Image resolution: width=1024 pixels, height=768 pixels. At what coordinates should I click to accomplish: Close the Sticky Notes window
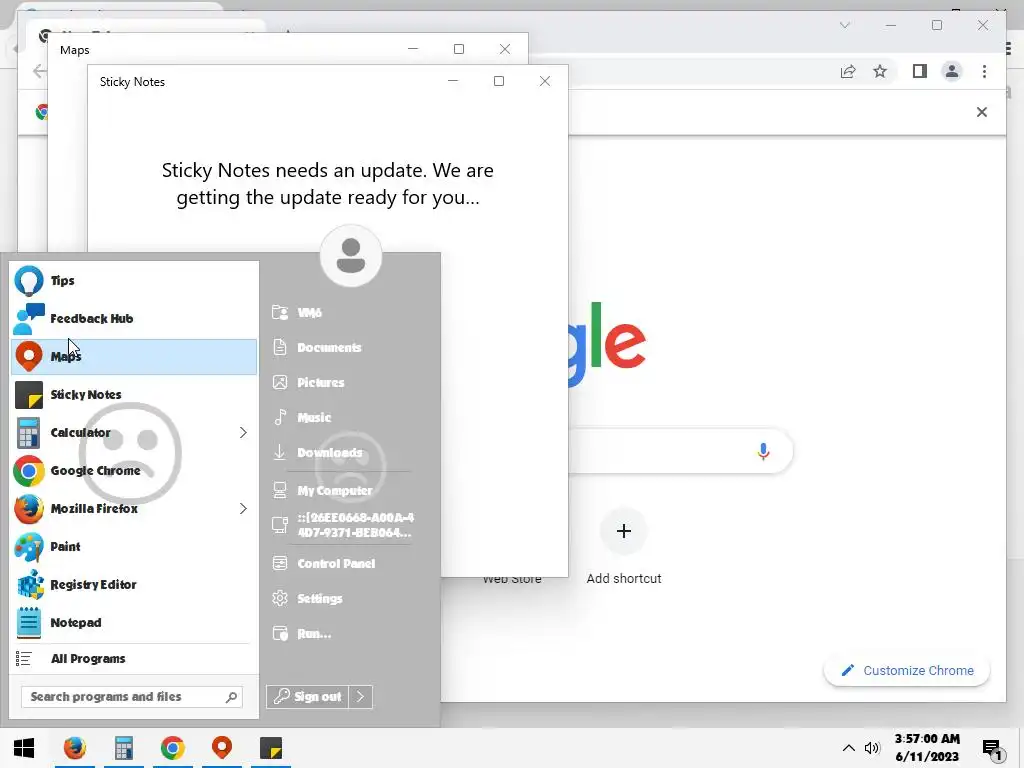pos(545,81)
